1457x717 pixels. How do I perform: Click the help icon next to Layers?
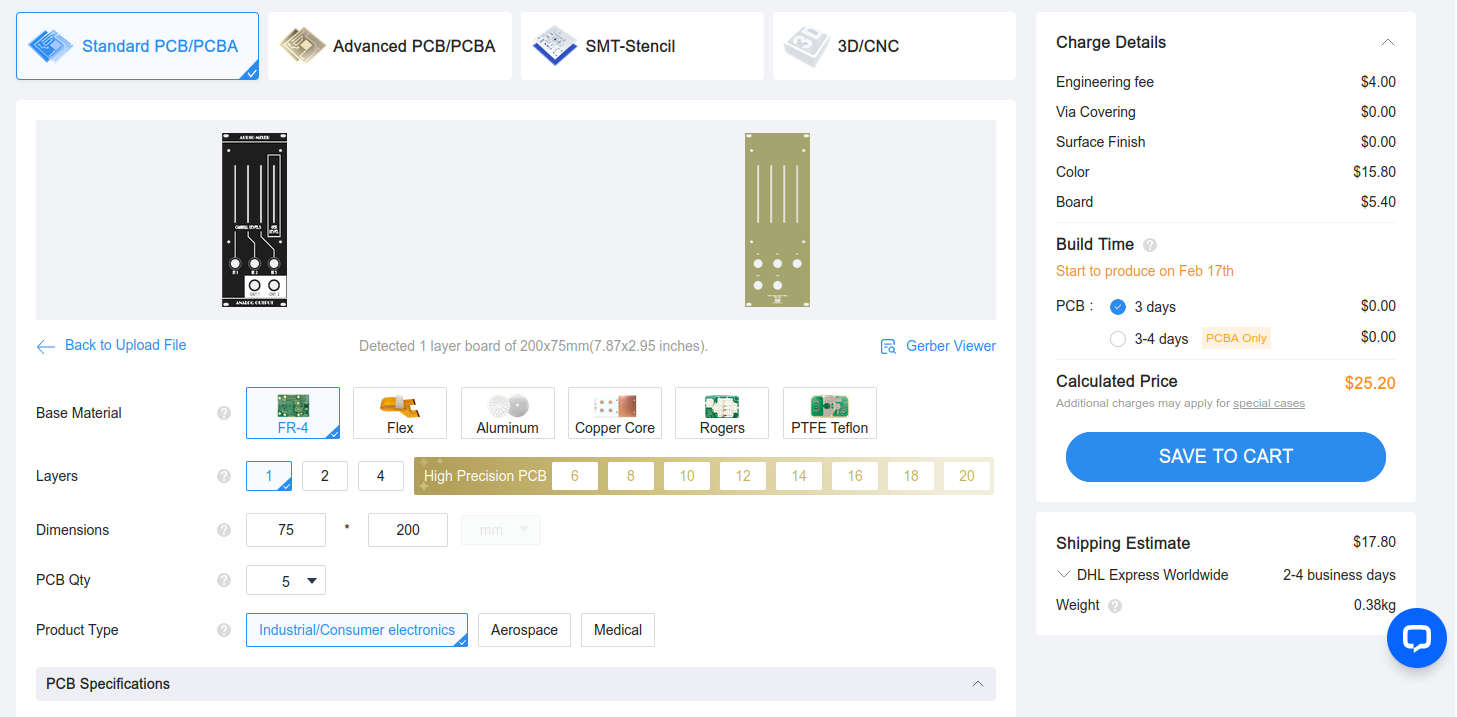coord(224,476)
